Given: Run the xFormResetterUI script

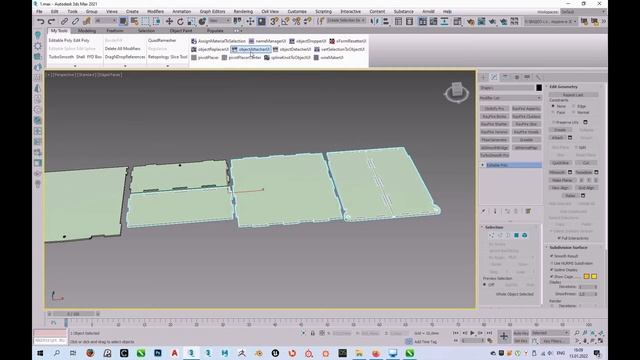Looking at the screenshot, I should click(x=348, y=41).
